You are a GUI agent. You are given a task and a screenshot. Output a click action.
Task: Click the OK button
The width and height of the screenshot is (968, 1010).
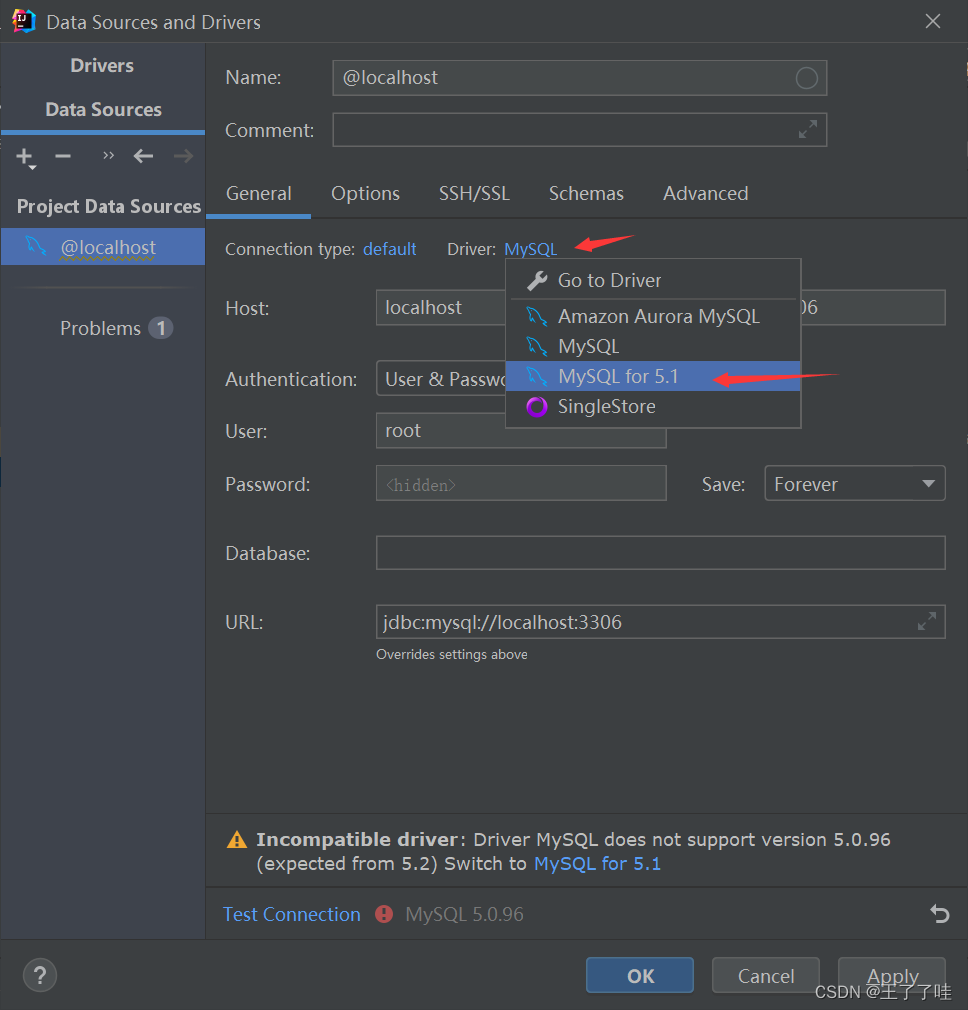[640, 975]
